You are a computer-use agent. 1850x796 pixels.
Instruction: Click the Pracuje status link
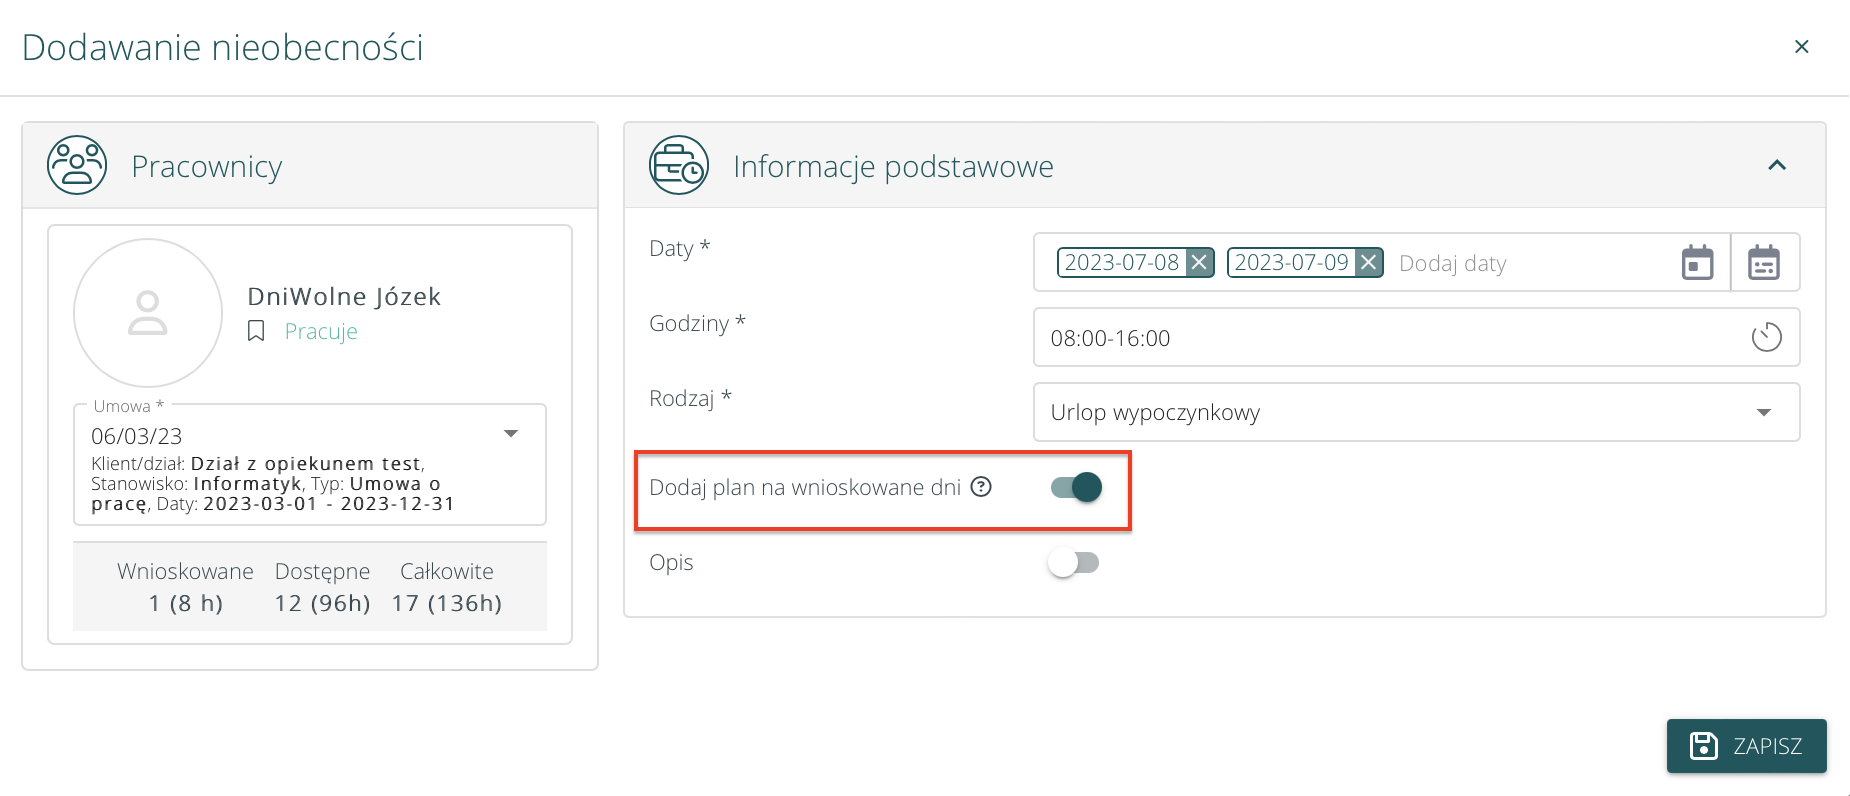321,331
